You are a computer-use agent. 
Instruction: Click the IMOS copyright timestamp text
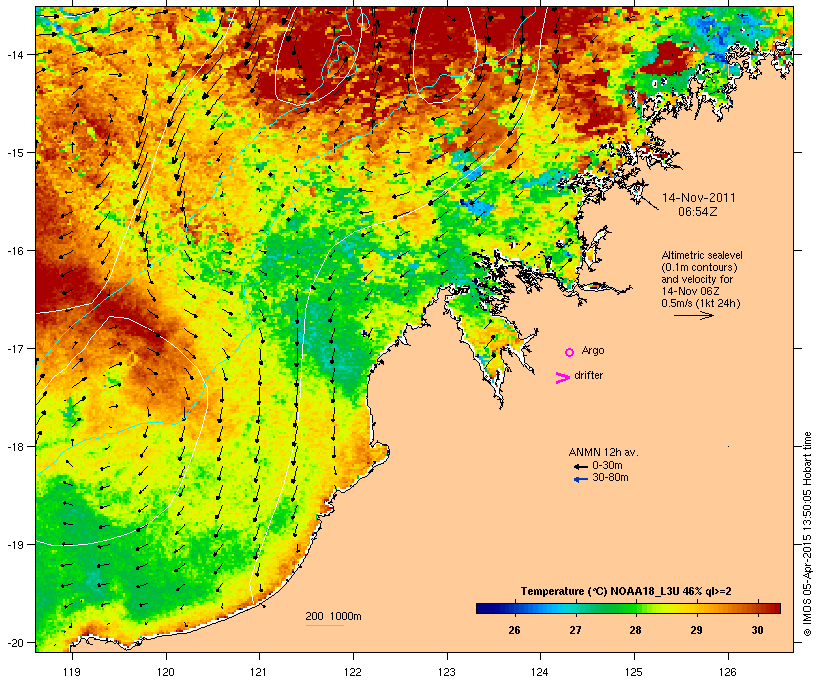click(x=807, y=535)
